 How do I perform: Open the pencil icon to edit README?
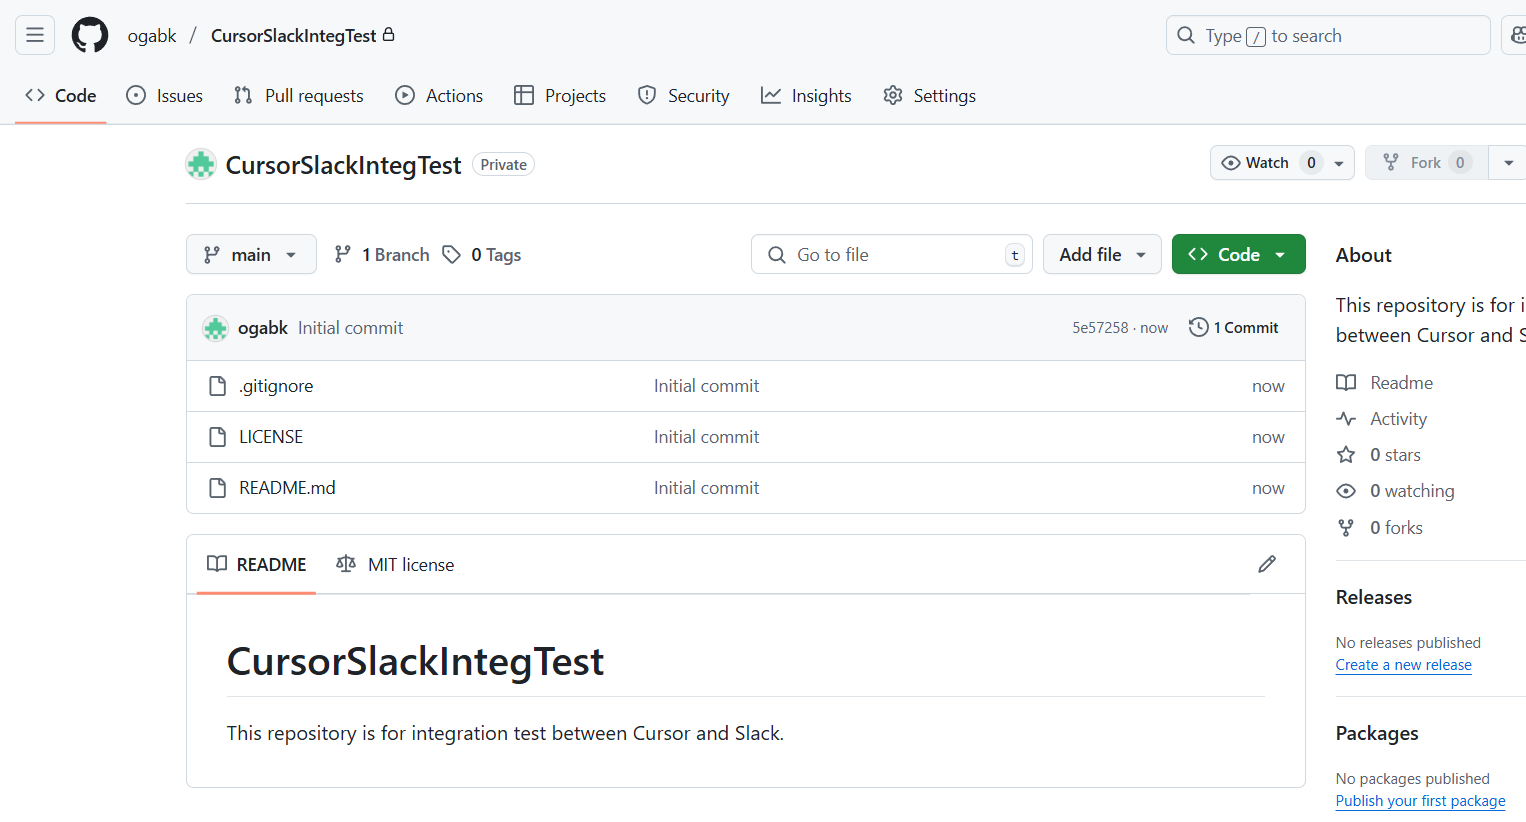pos(1267,564)
